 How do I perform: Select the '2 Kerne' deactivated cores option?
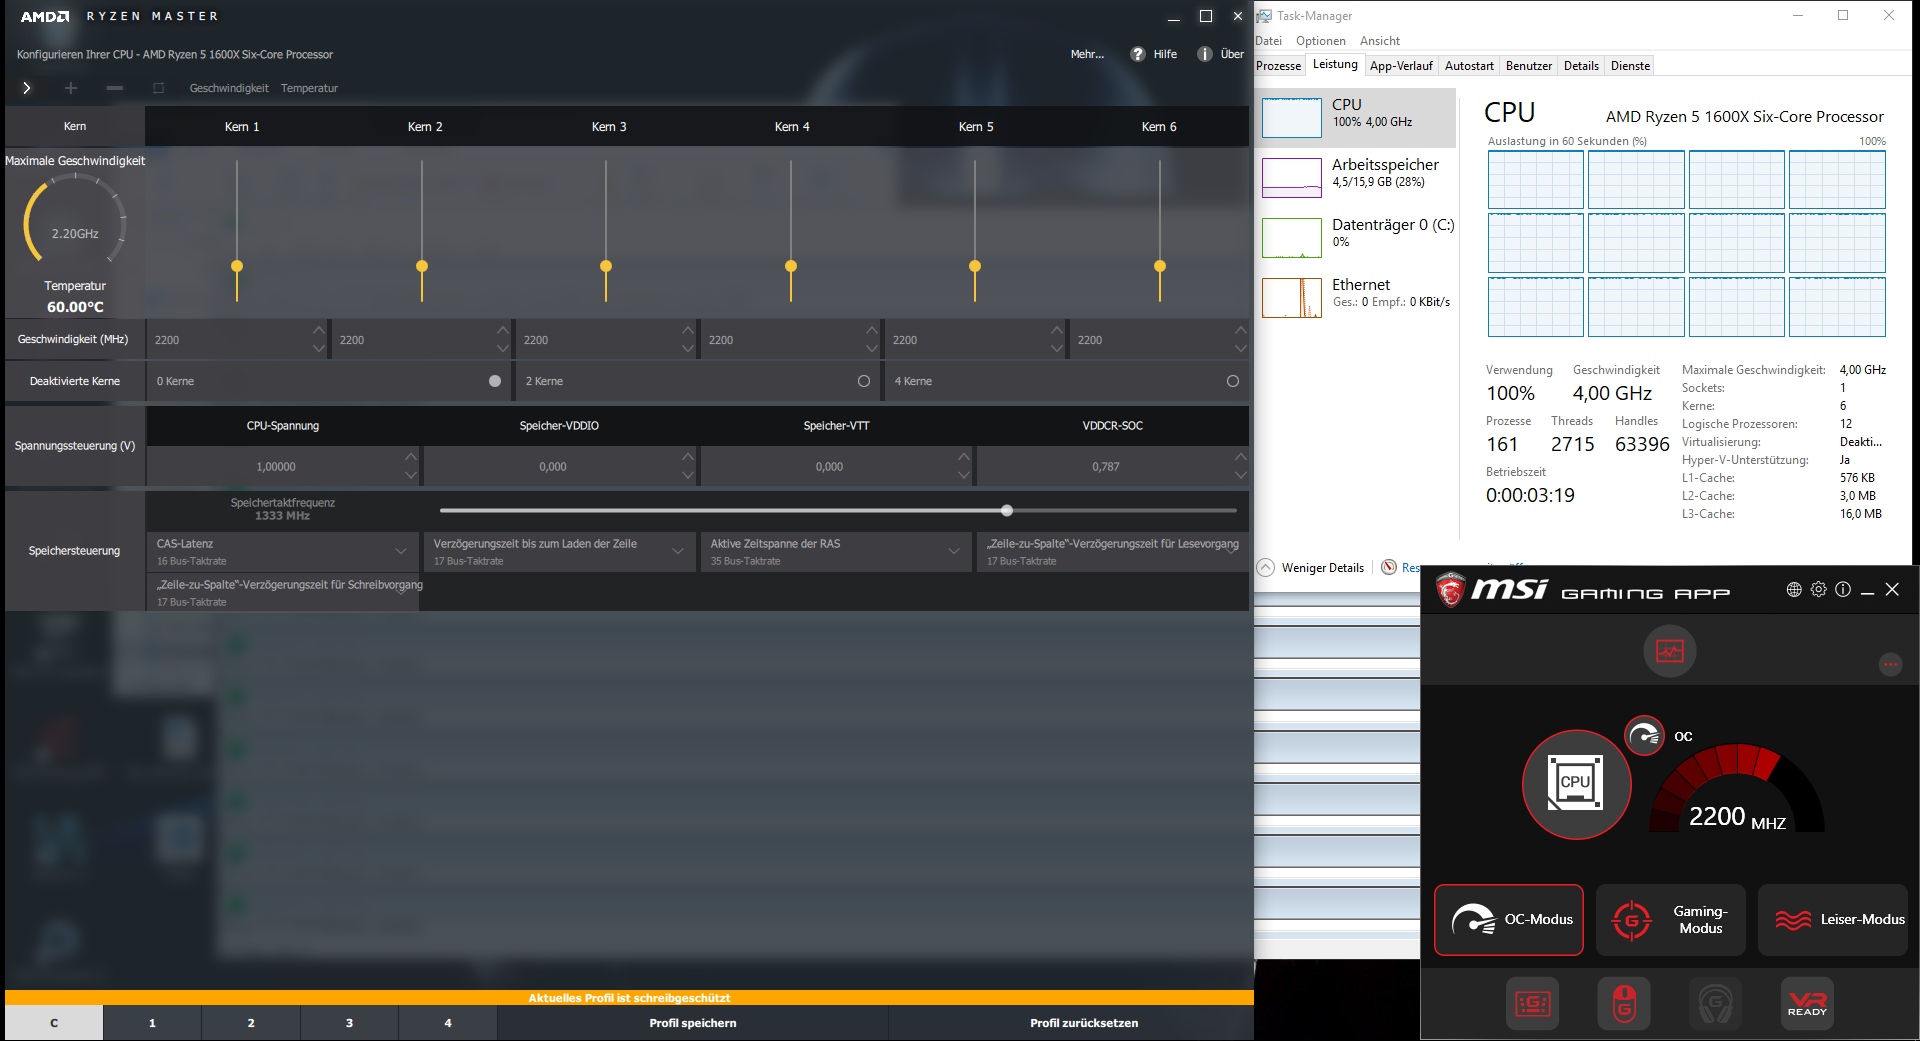[x=864, y=381]
